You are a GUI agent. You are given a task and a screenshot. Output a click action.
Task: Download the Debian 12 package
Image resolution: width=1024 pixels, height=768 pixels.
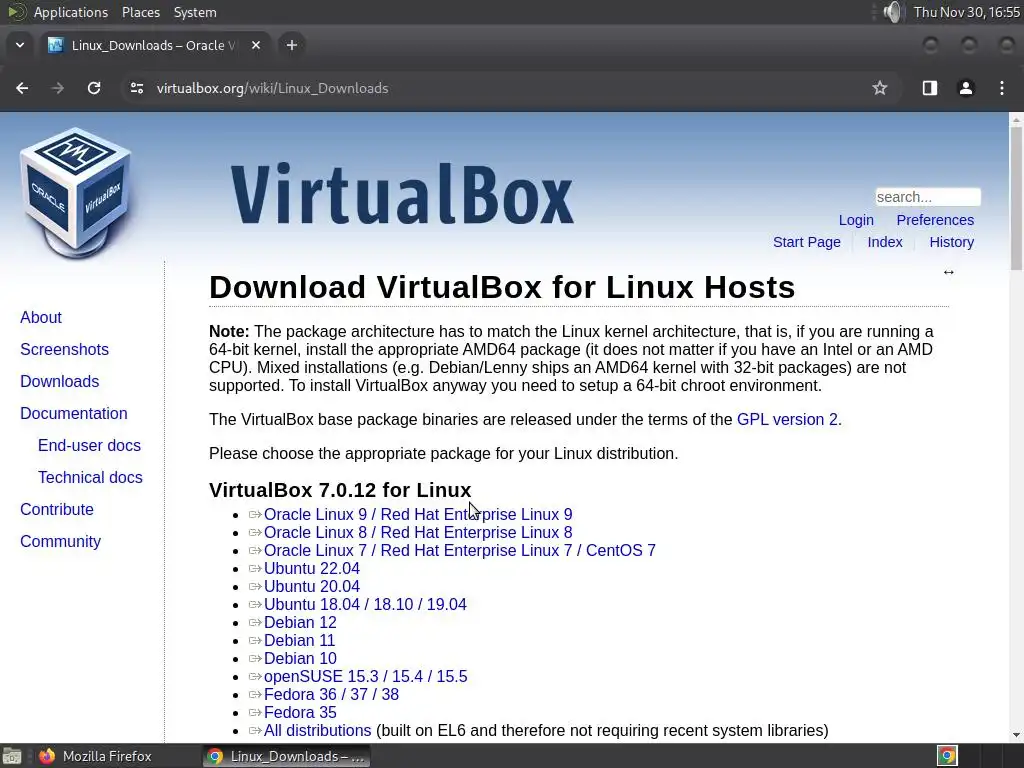(x=300, y=622)
